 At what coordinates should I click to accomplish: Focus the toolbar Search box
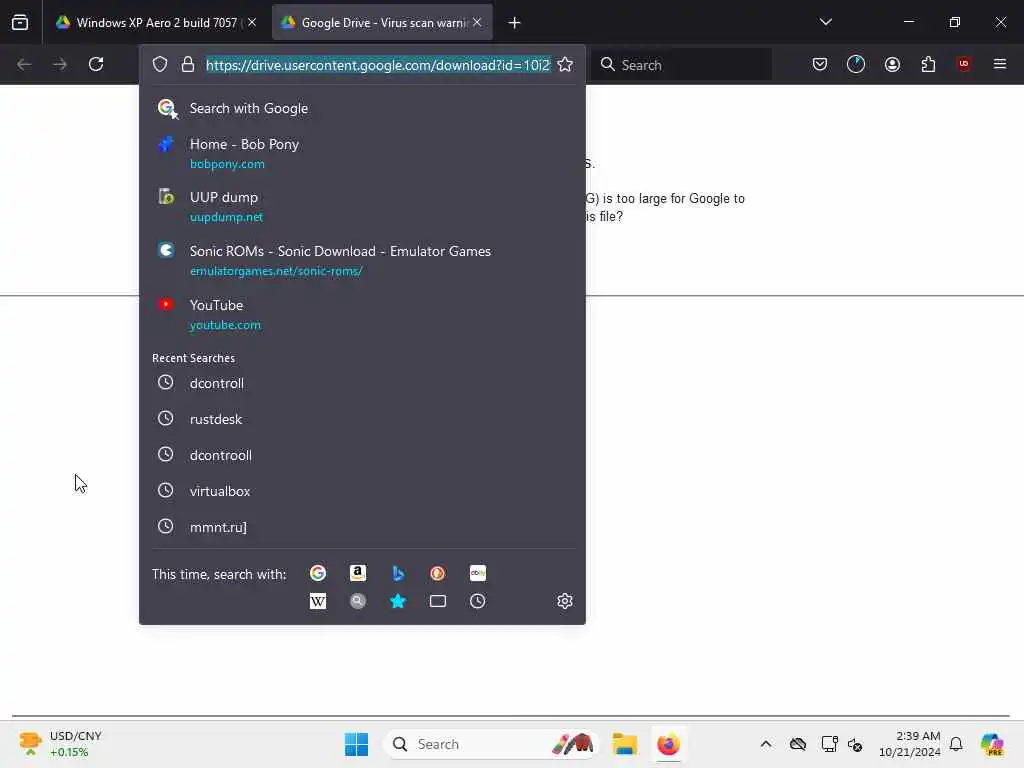click(681, 65)
